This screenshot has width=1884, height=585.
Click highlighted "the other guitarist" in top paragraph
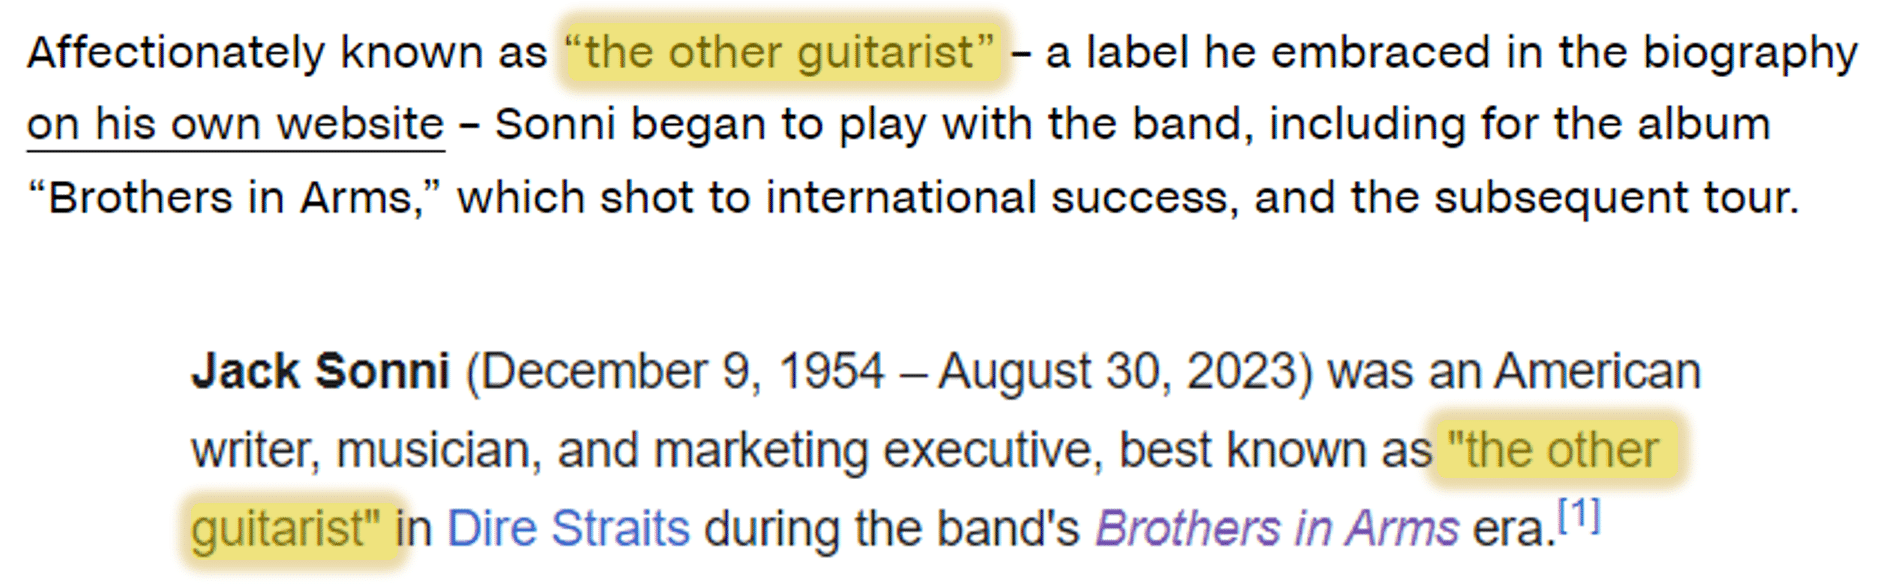pos(782,52)
